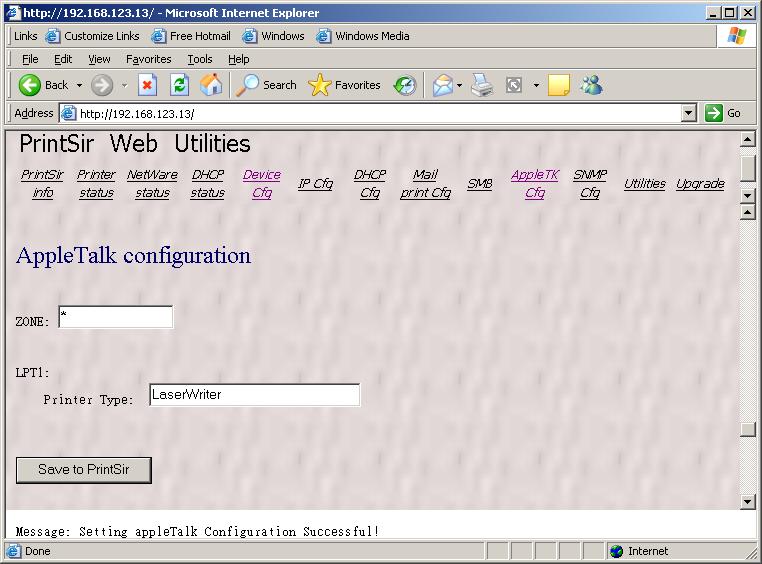
Task: Open the Address bar dropdown list
Action: click(x=688, y=113)
